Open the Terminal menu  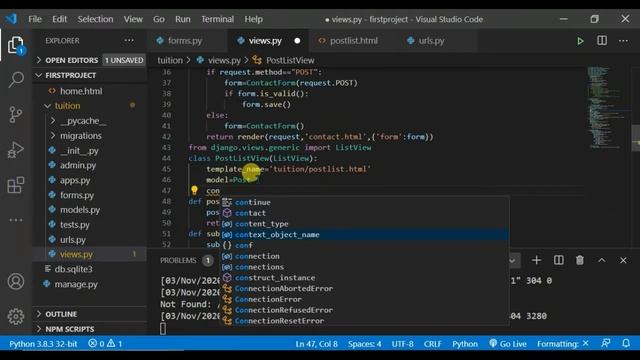pos(218,19)
